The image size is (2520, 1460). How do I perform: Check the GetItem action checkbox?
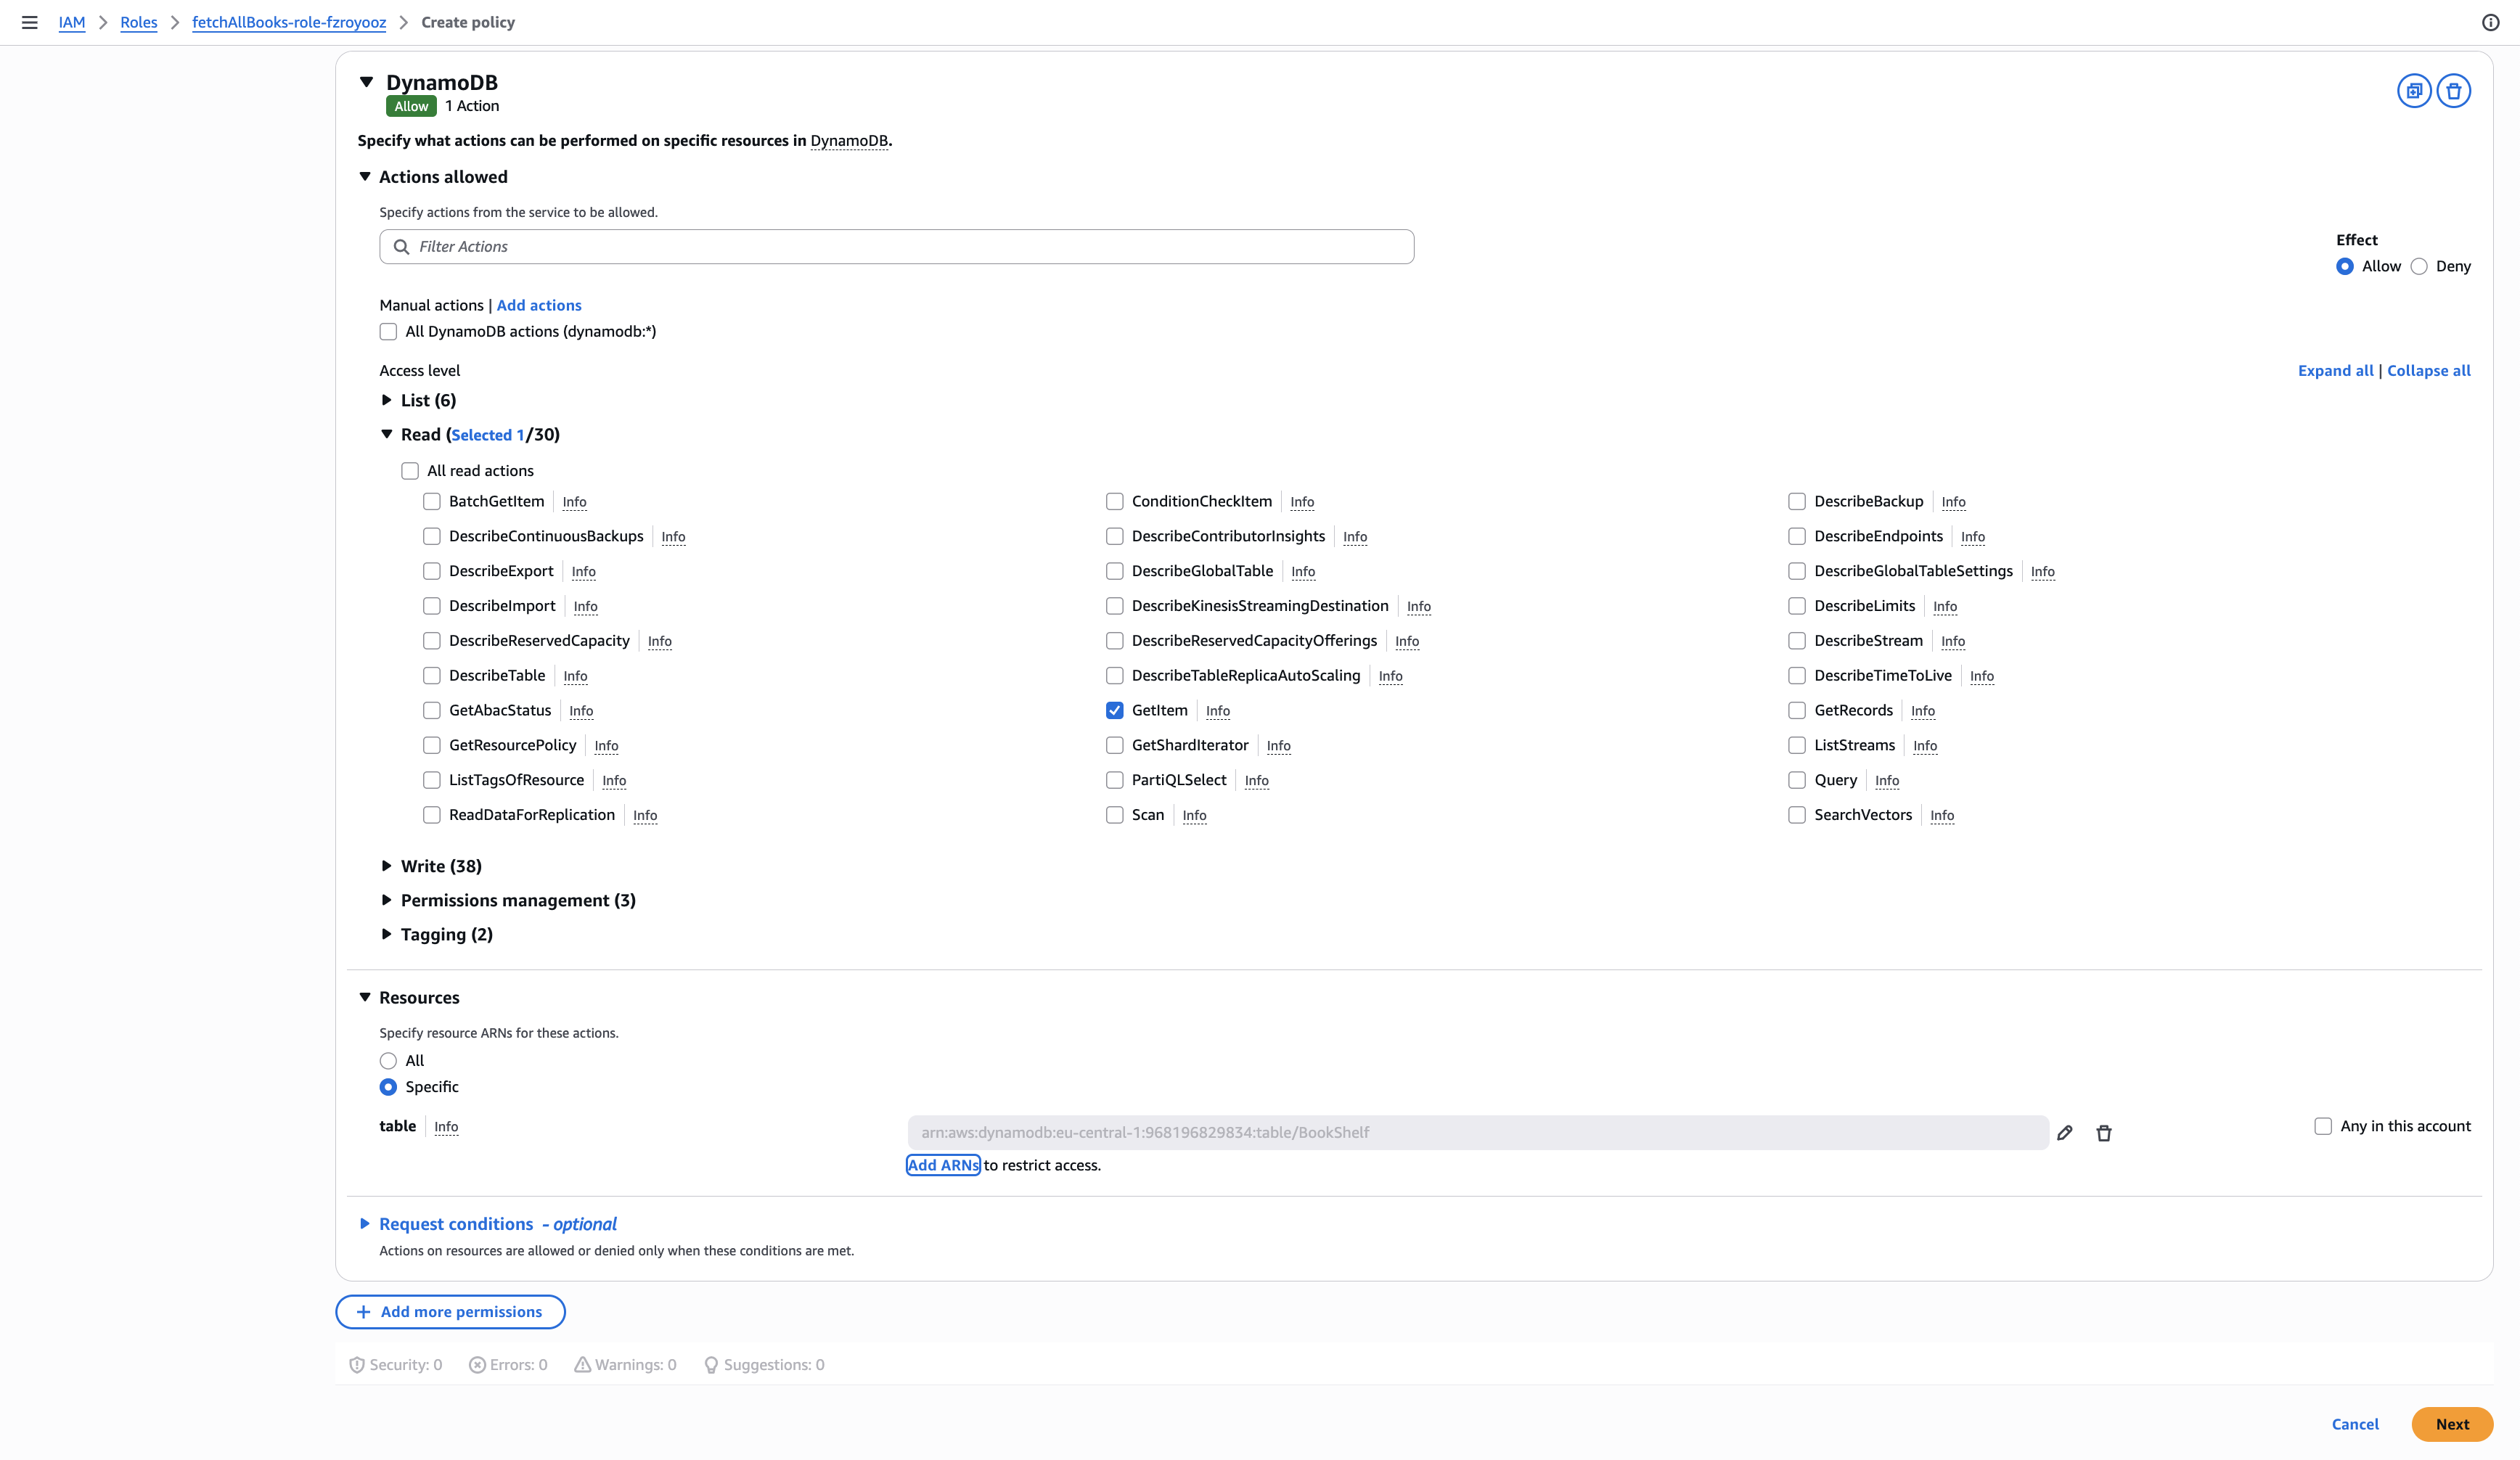point(1114,710)
